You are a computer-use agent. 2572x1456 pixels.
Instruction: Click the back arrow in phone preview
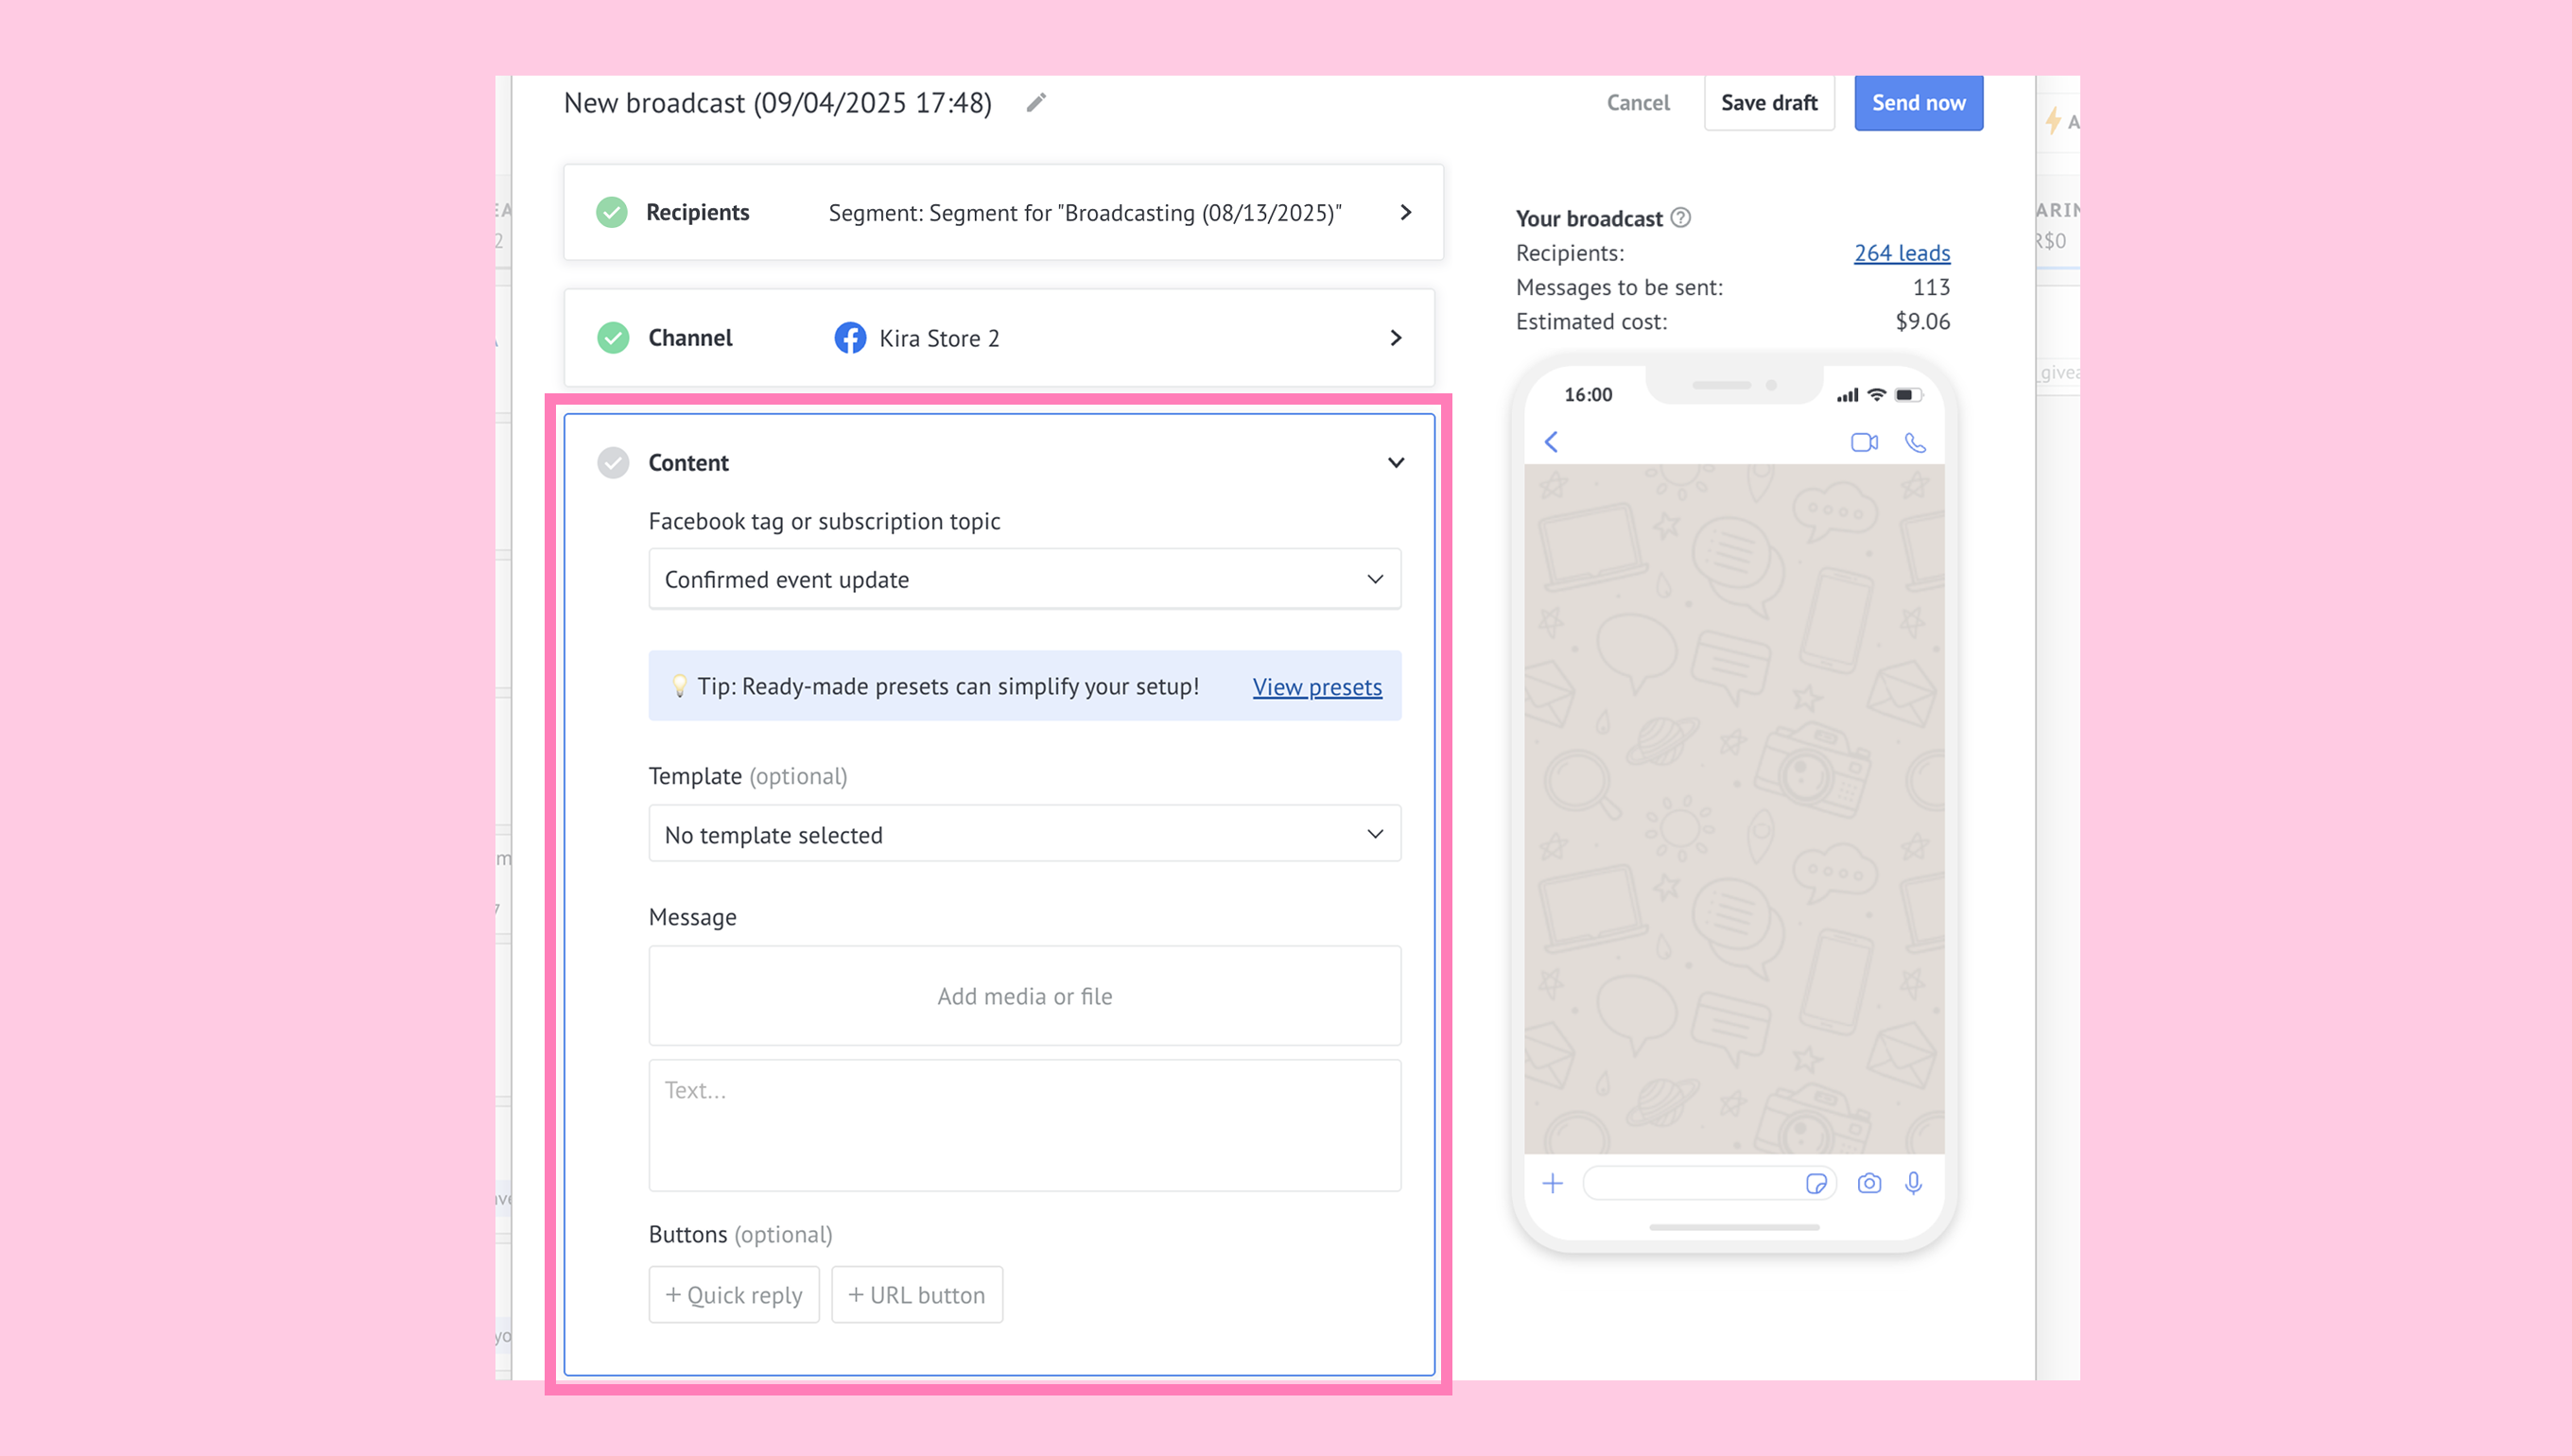pos(1551,442)
